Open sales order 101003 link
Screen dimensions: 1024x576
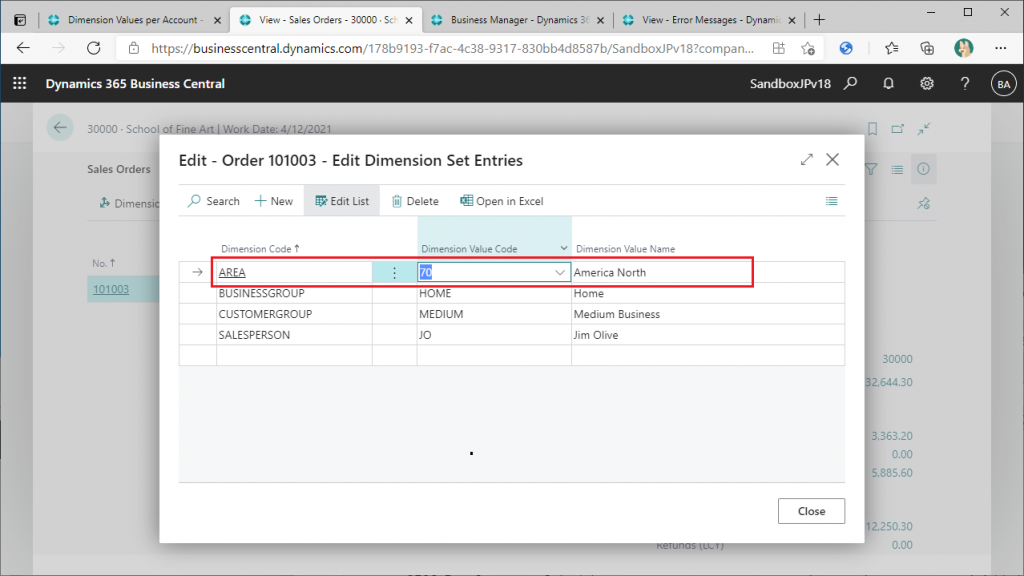[110, 289]
